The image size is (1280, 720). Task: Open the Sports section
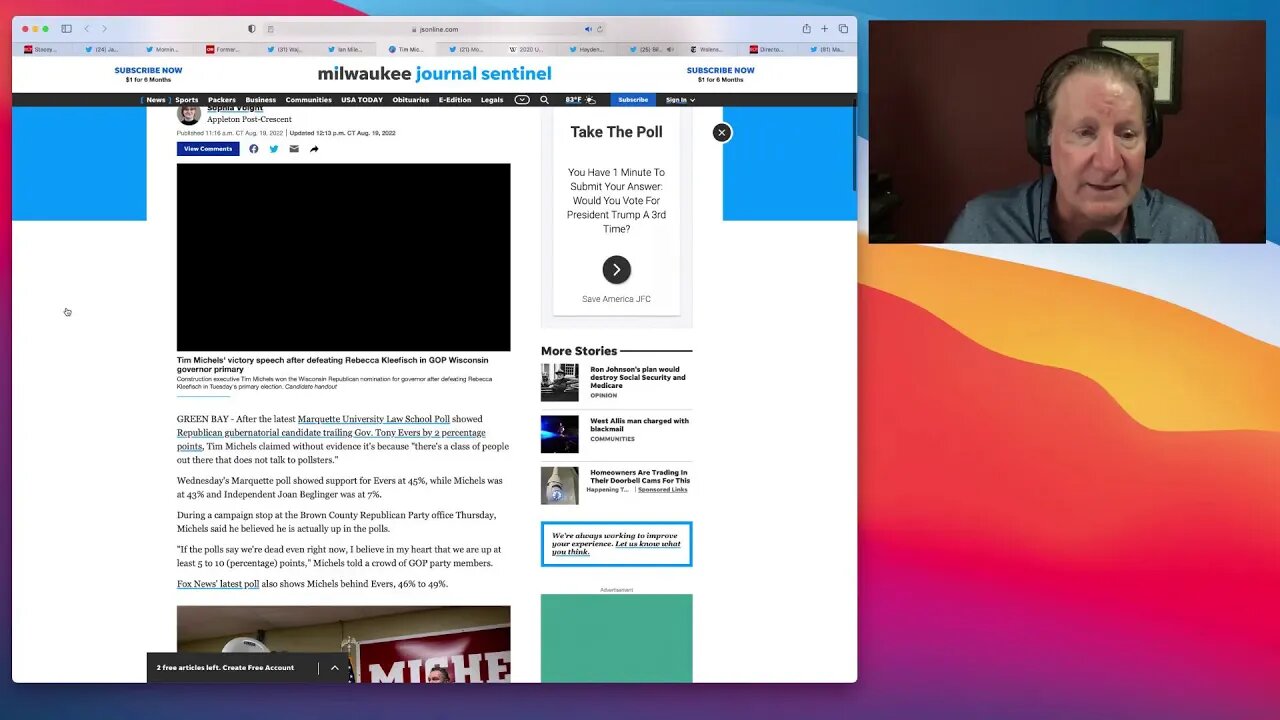point(187,100)
